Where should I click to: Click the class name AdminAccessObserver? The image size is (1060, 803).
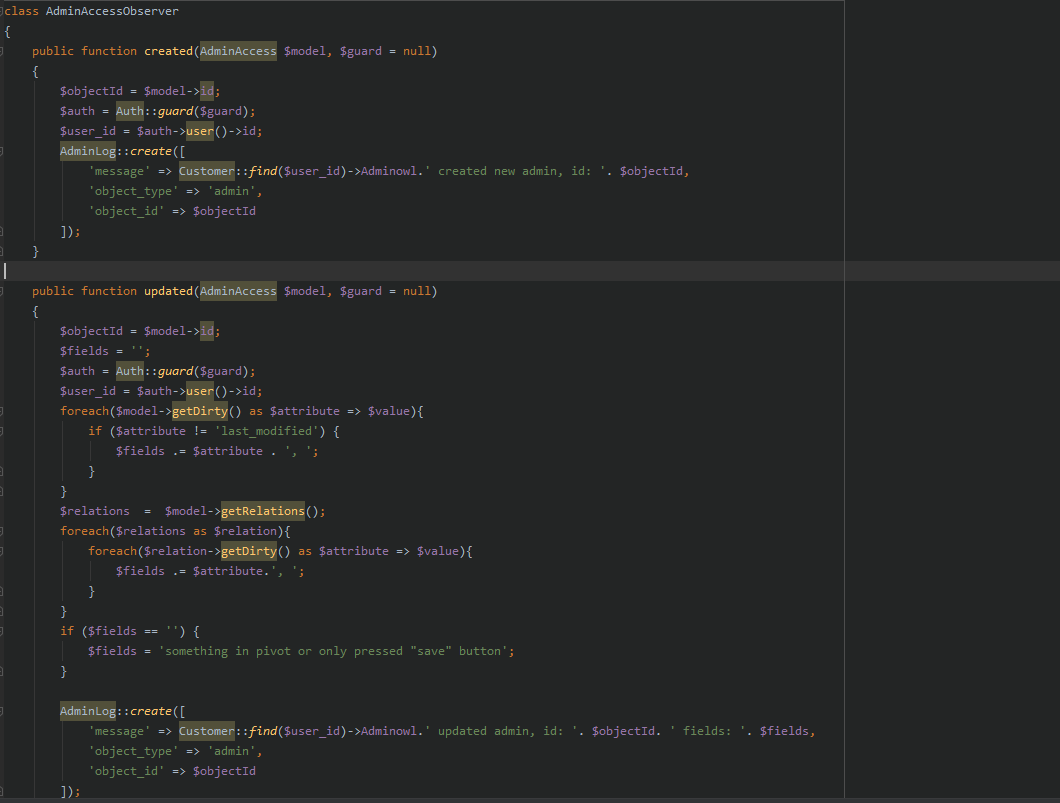(x=112, y=11)
